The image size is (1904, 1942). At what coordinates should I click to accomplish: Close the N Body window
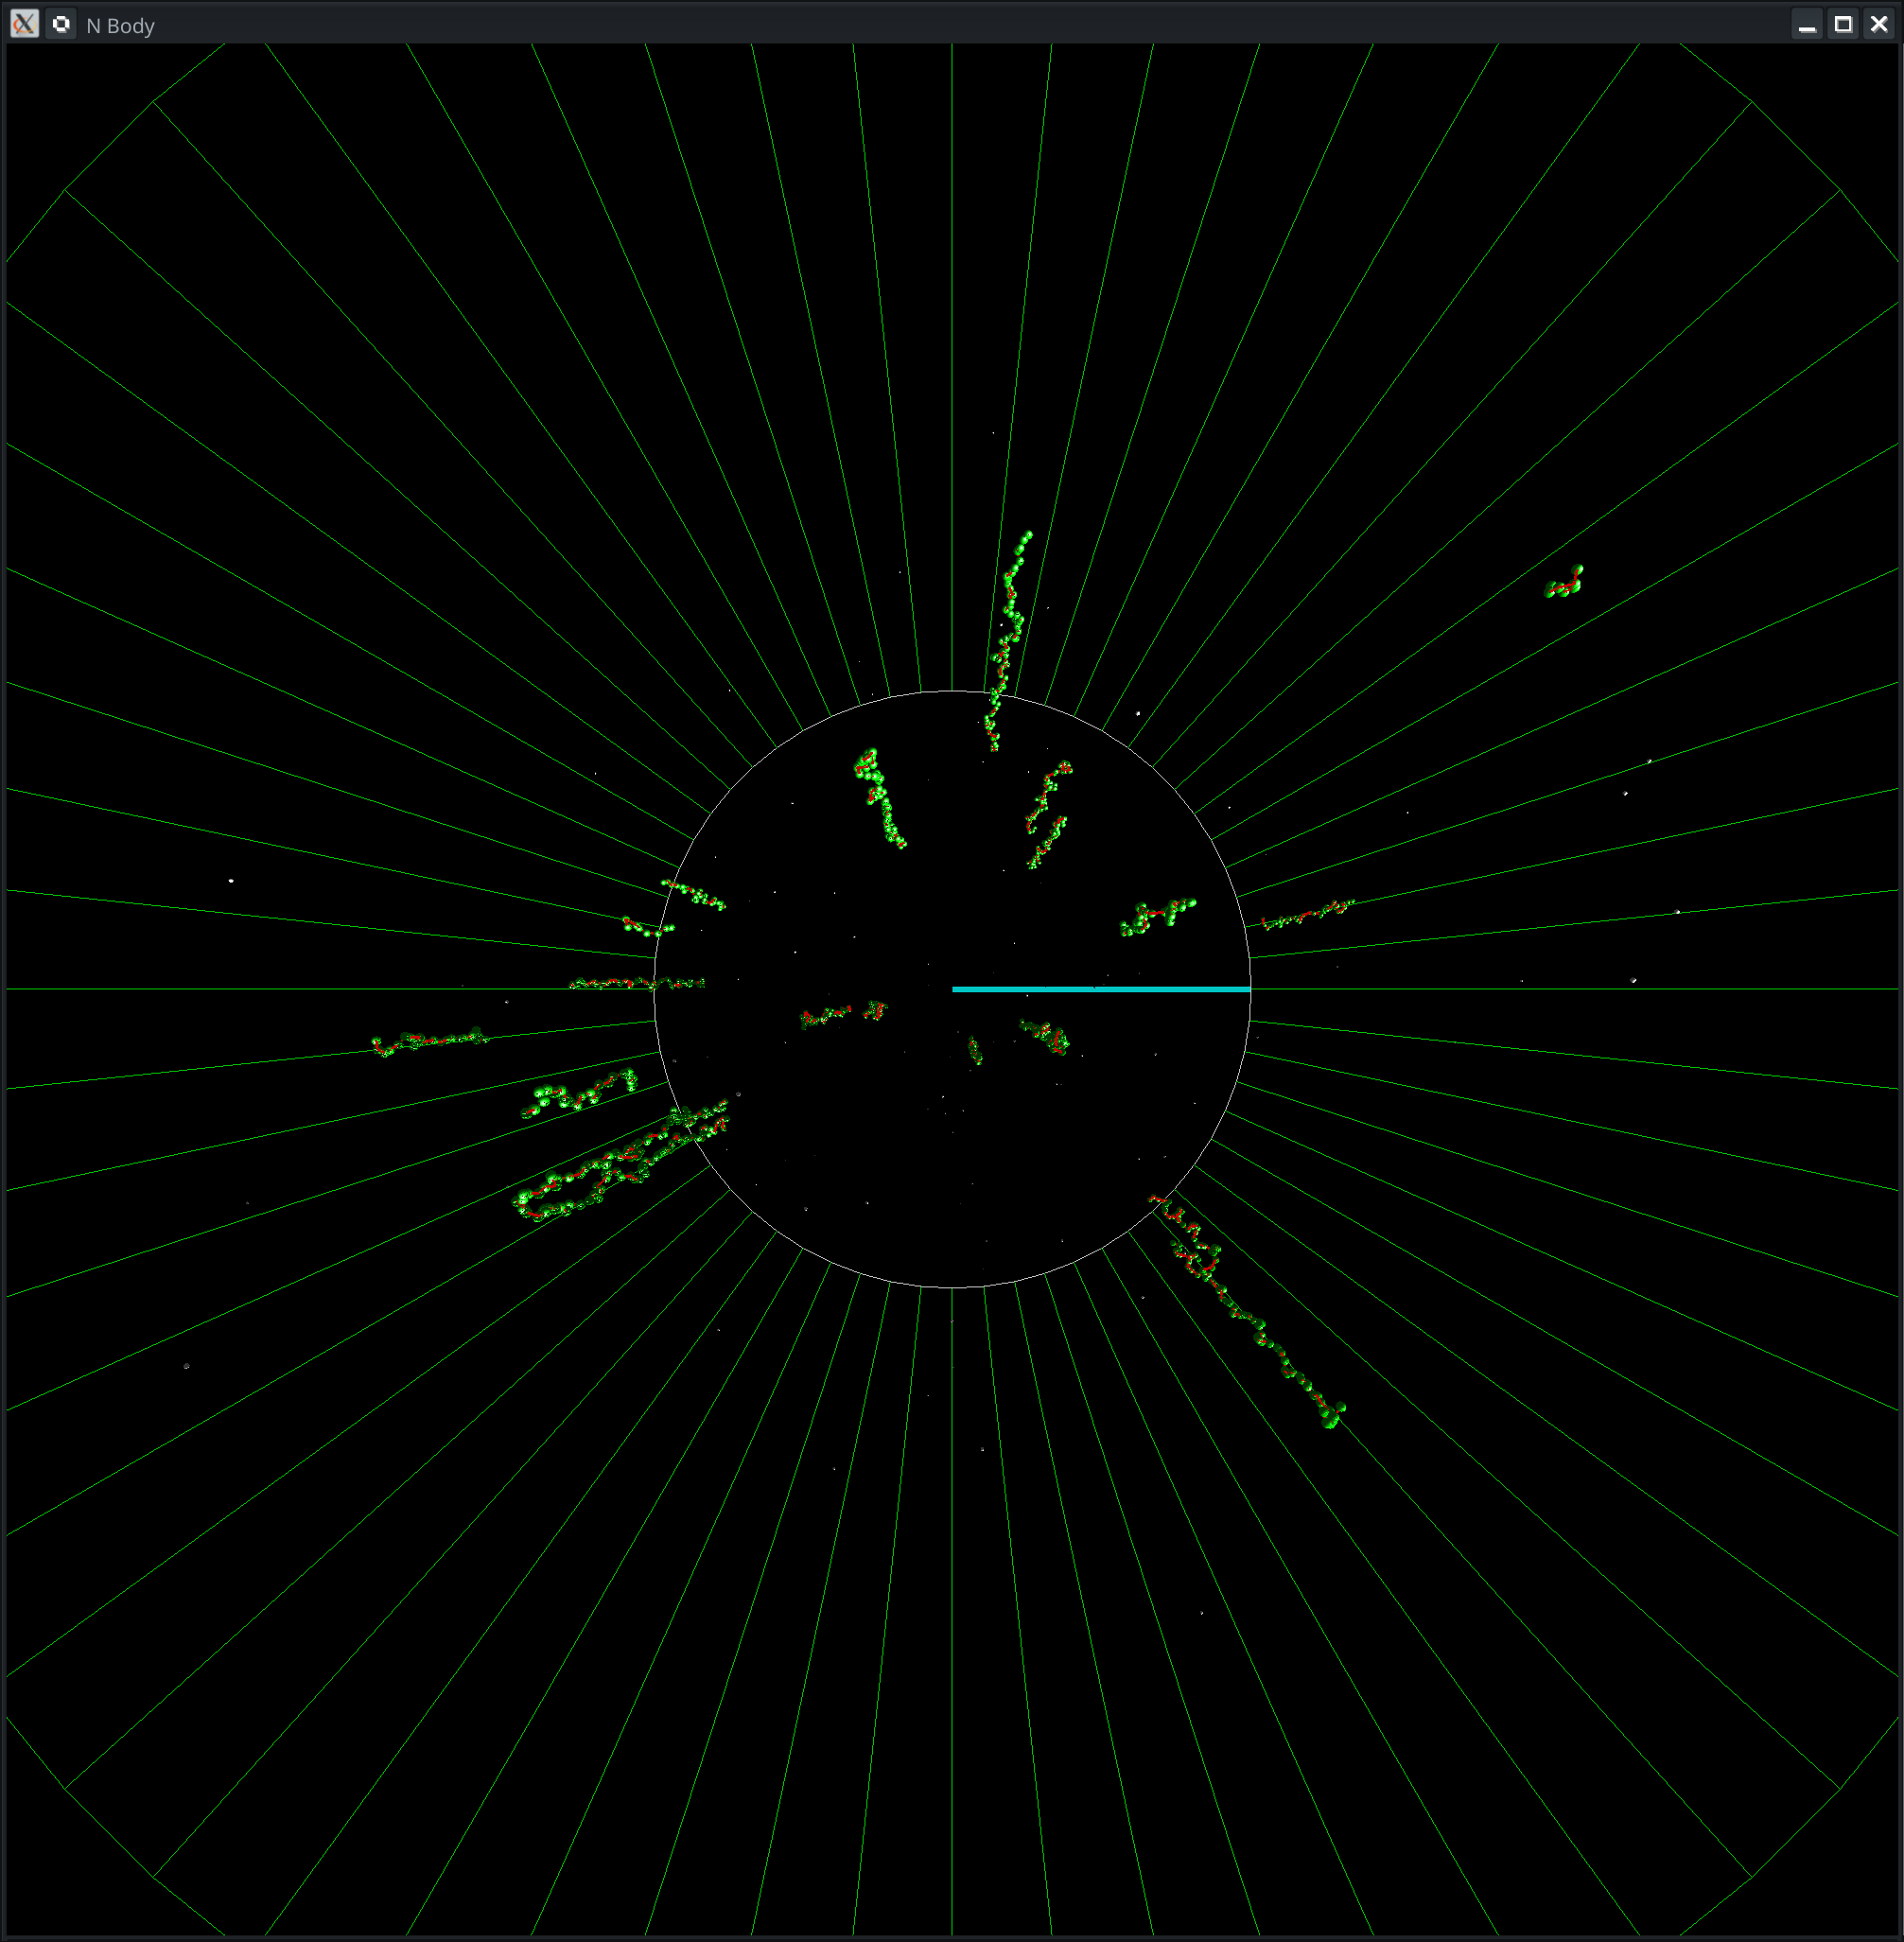[x=1879, y=25]
